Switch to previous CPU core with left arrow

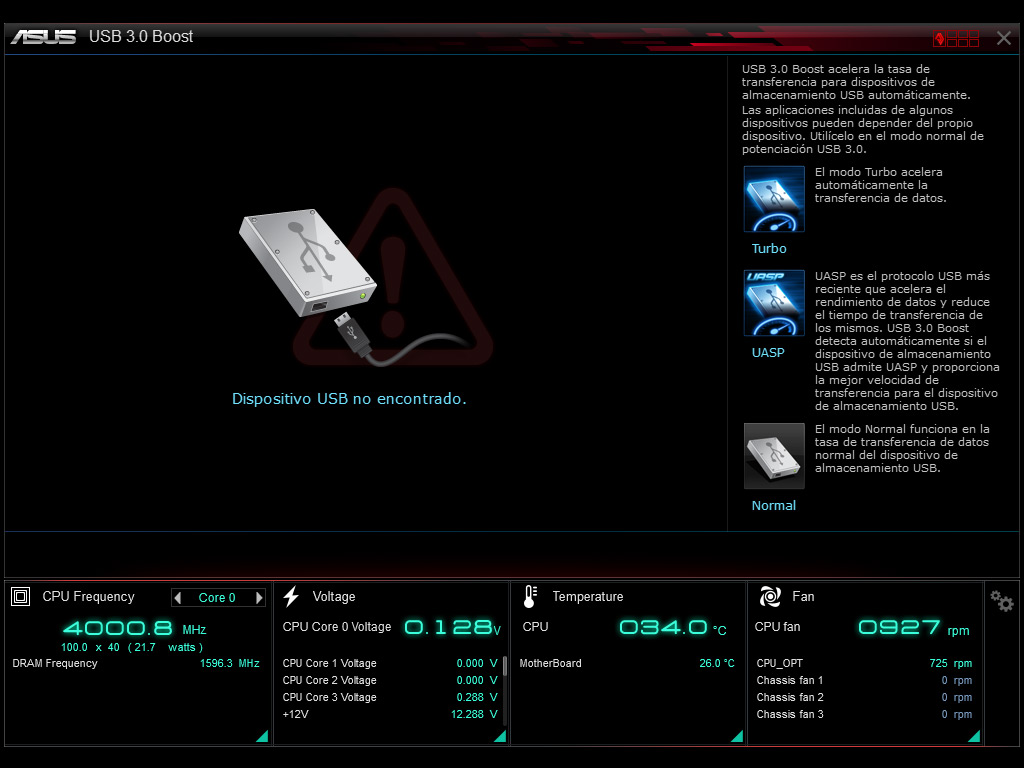click(x=179, y=598)
